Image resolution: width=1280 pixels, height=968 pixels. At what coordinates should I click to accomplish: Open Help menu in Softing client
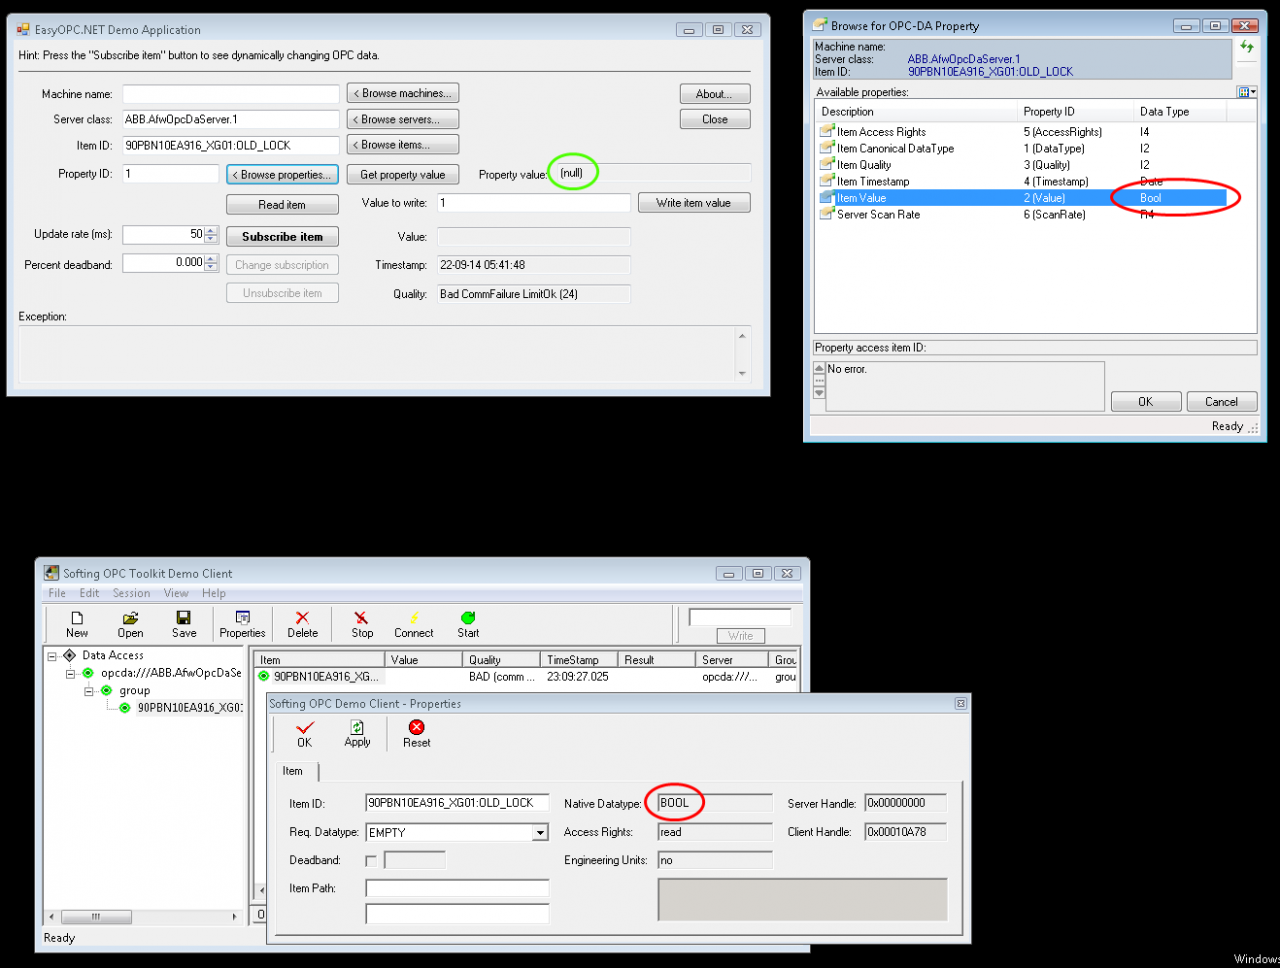coord(214,593)
